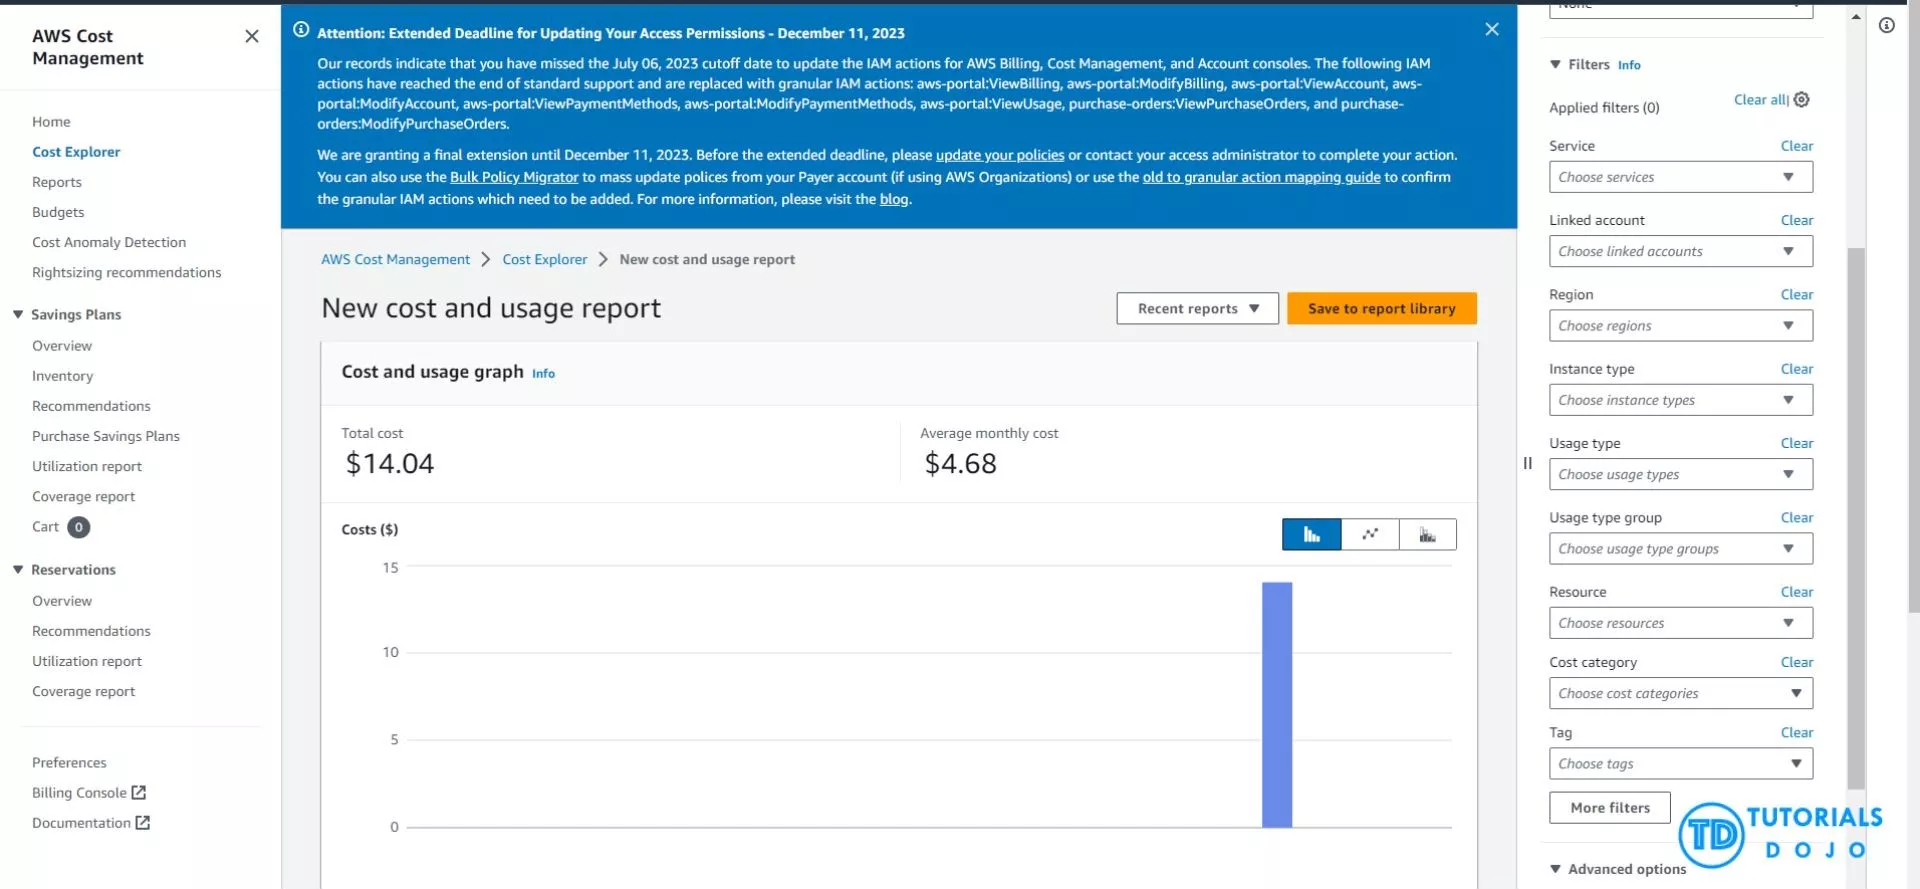This screenshot has height=889, width=1920.
Task: Click the More filters button
Action: pyautogui.click(x=1610, y=808)
